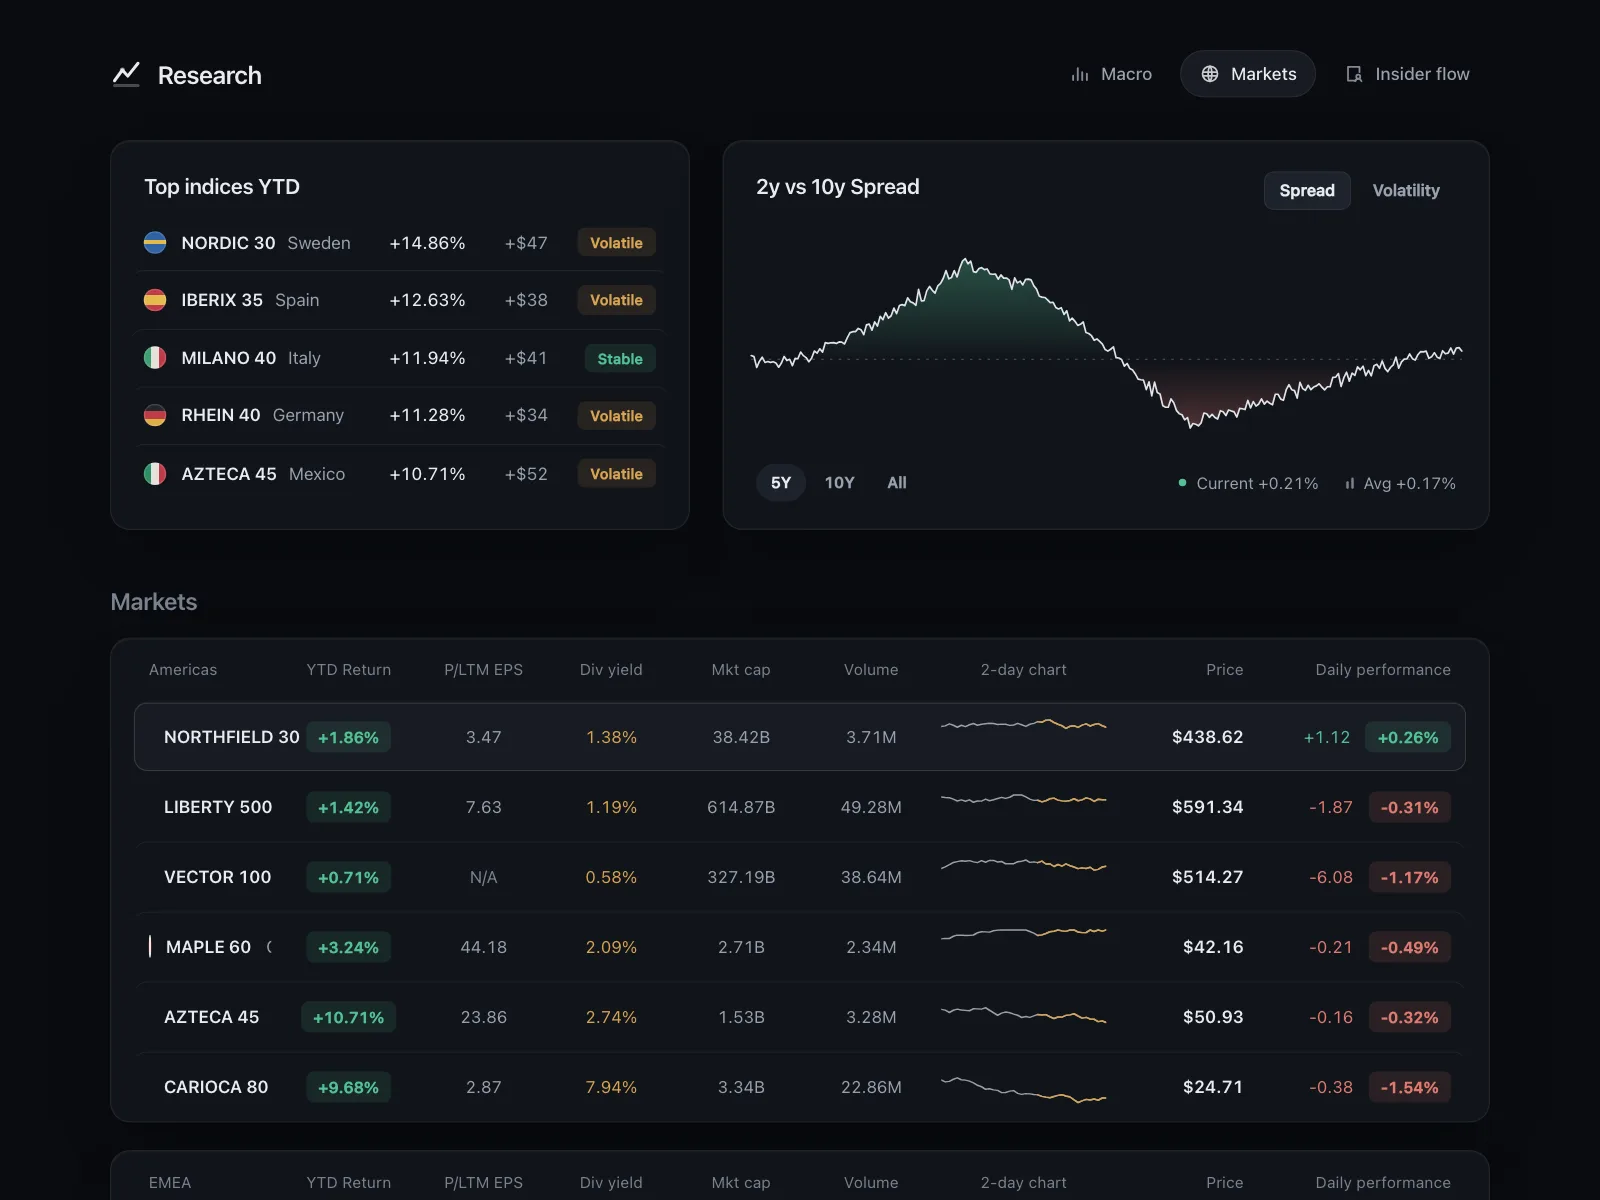Click the Volatile badge in AZTECA 45 Mexico row

616,474
